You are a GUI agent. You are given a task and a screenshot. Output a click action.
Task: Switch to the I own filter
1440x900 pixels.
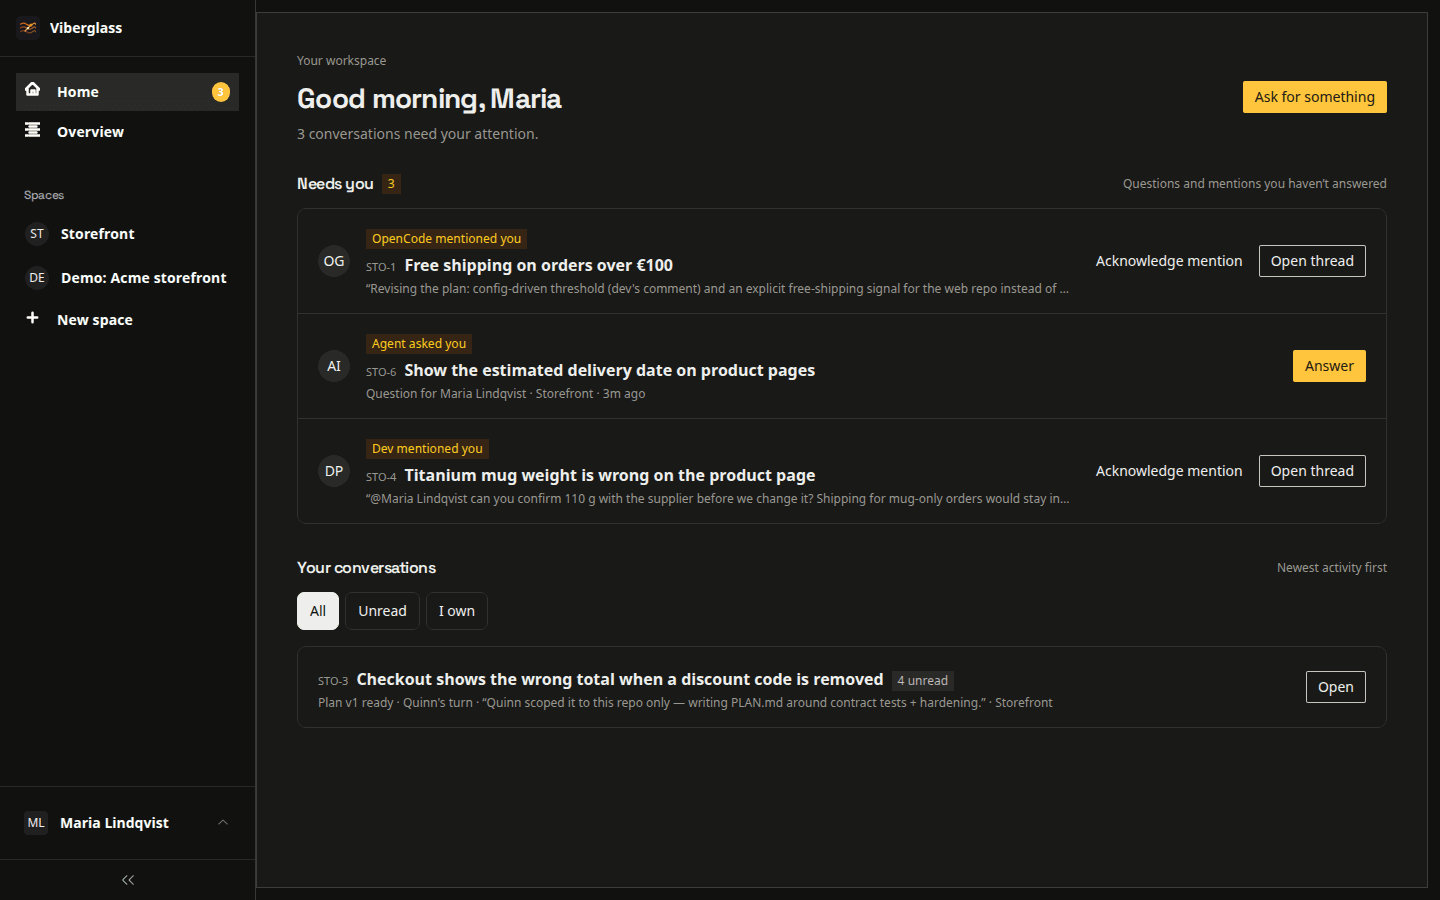pos(457,611)
